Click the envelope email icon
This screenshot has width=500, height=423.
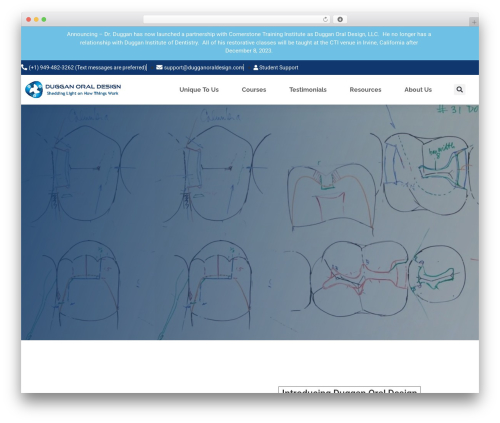159,67
